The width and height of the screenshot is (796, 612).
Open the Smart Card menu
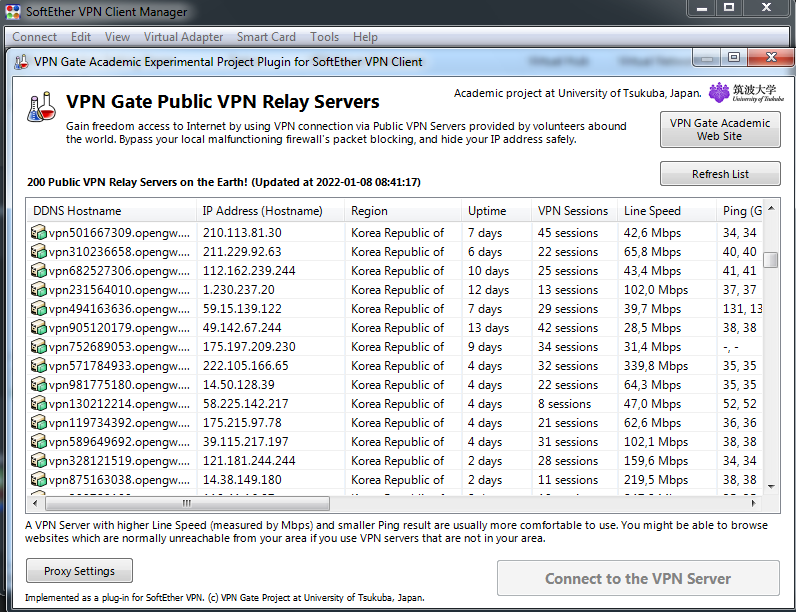coord(266,37)
